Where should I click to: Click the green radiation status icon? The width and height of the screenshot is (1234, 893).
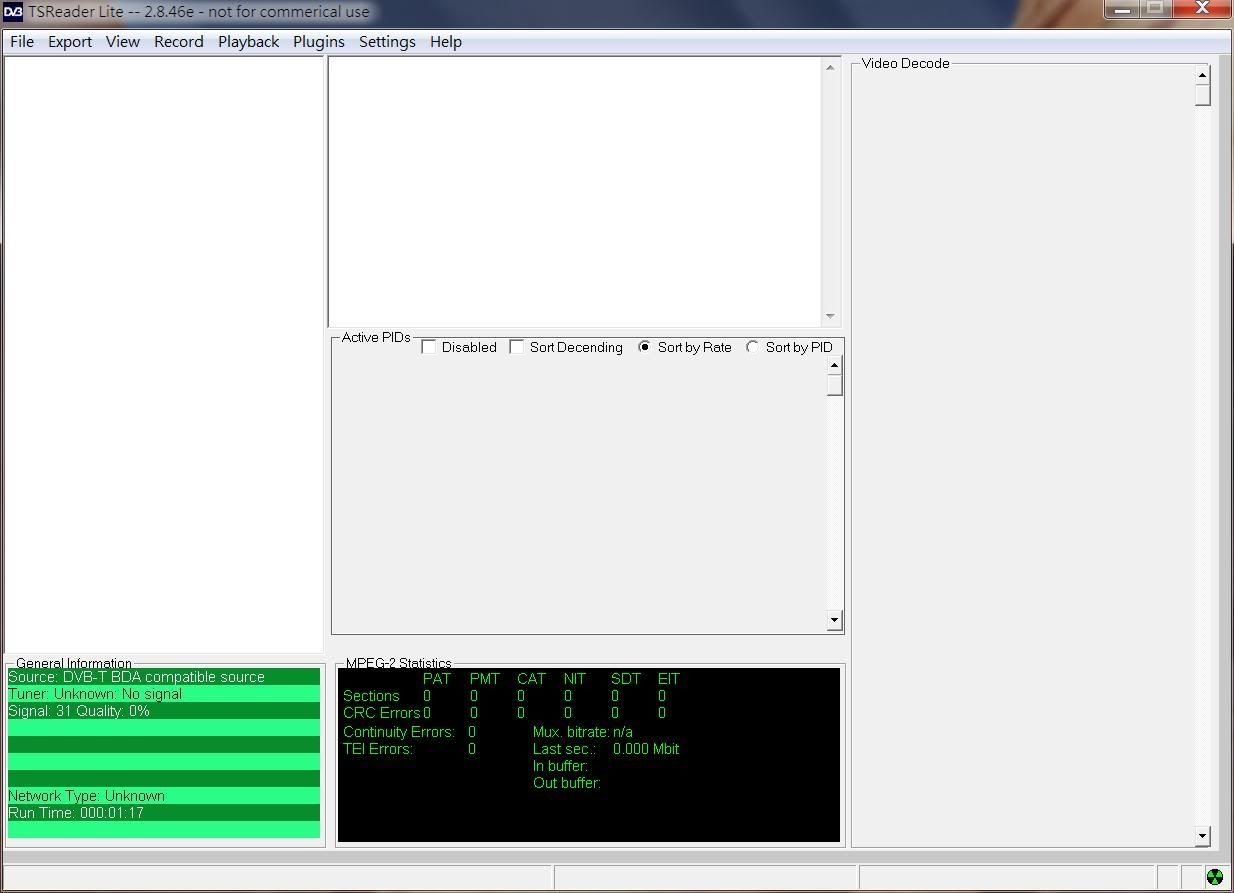point(1215,877)
